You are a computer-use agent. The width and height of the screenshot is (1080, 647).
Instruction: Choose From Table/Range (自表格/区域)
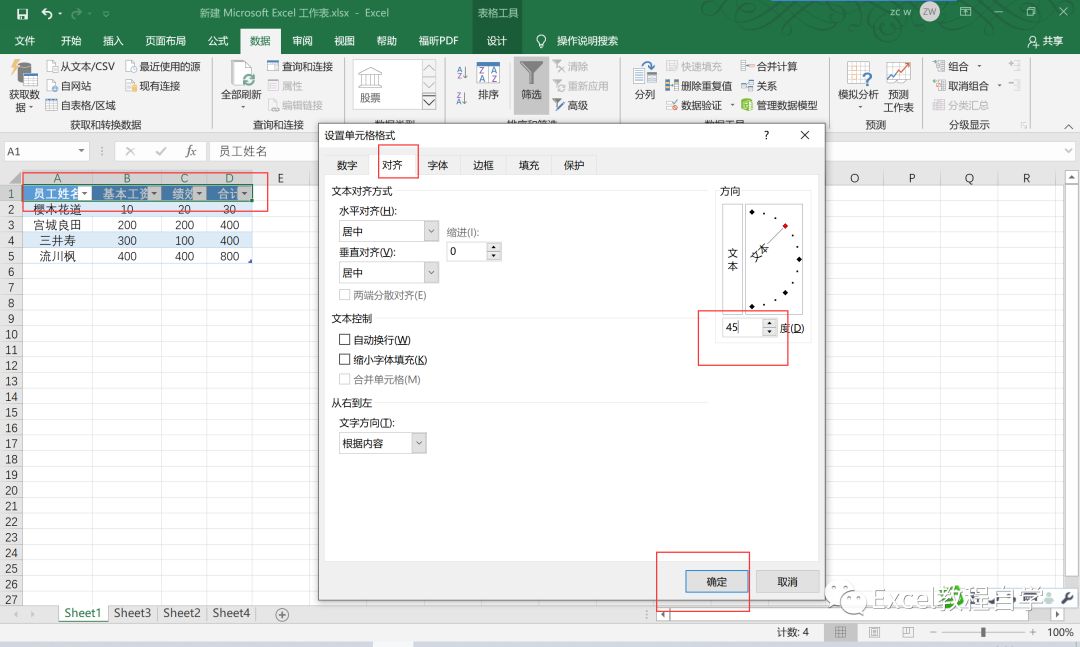81,105
